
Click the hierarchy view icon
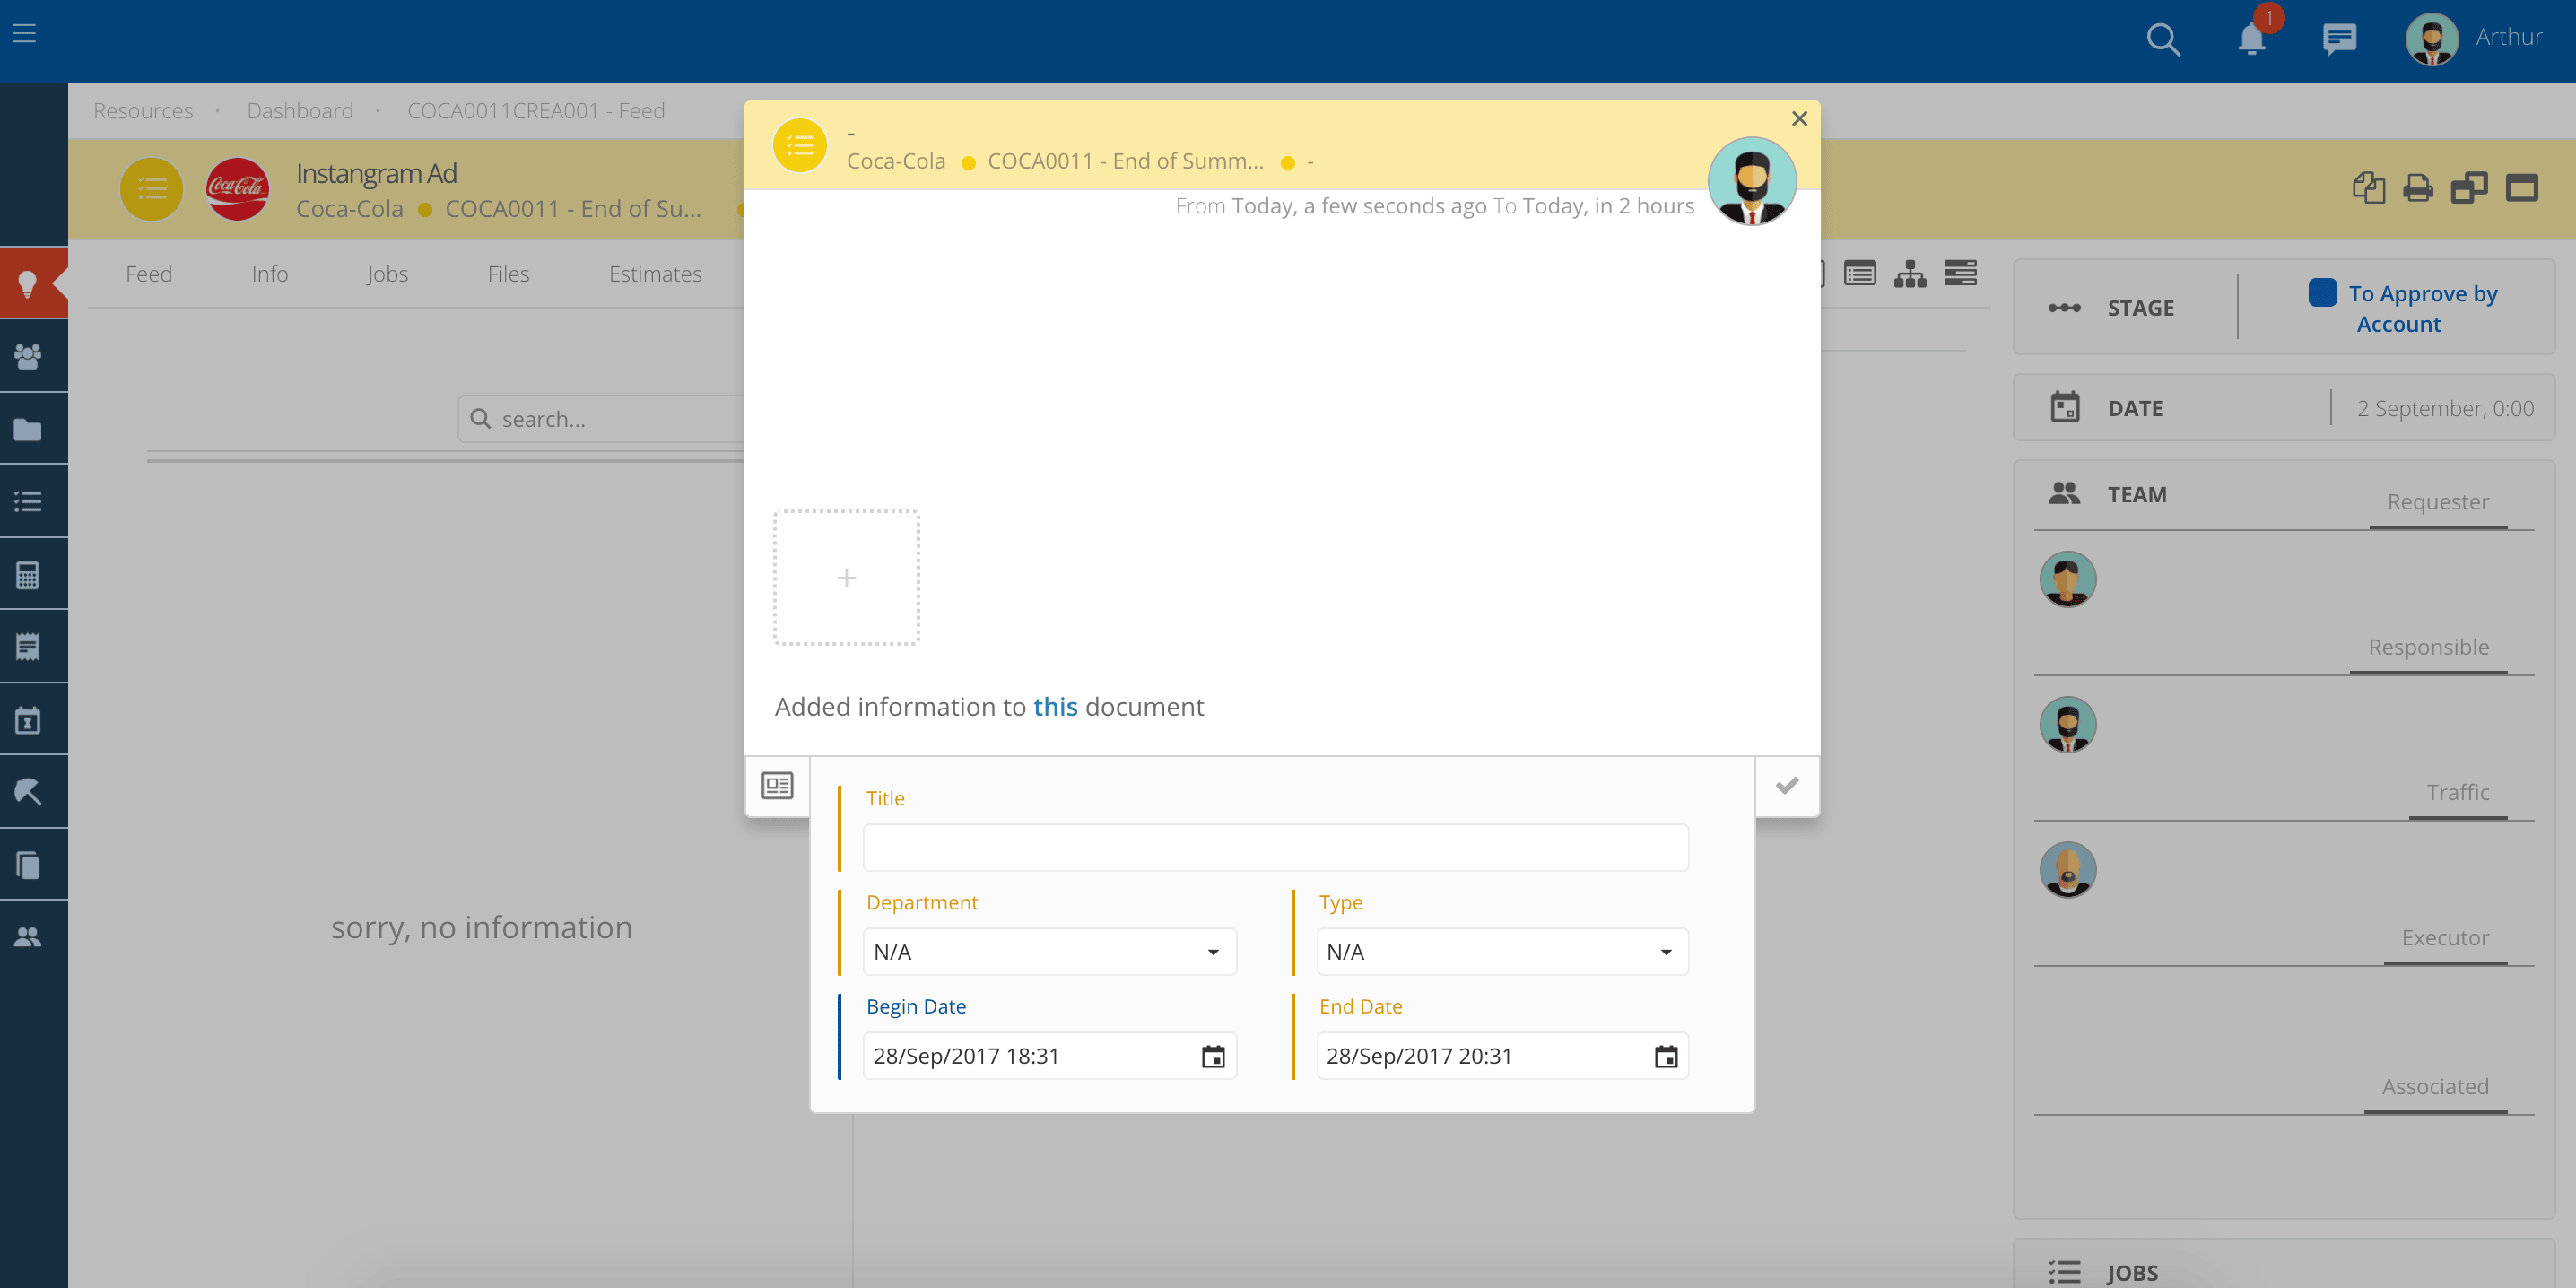click(x=1909, y=273)
